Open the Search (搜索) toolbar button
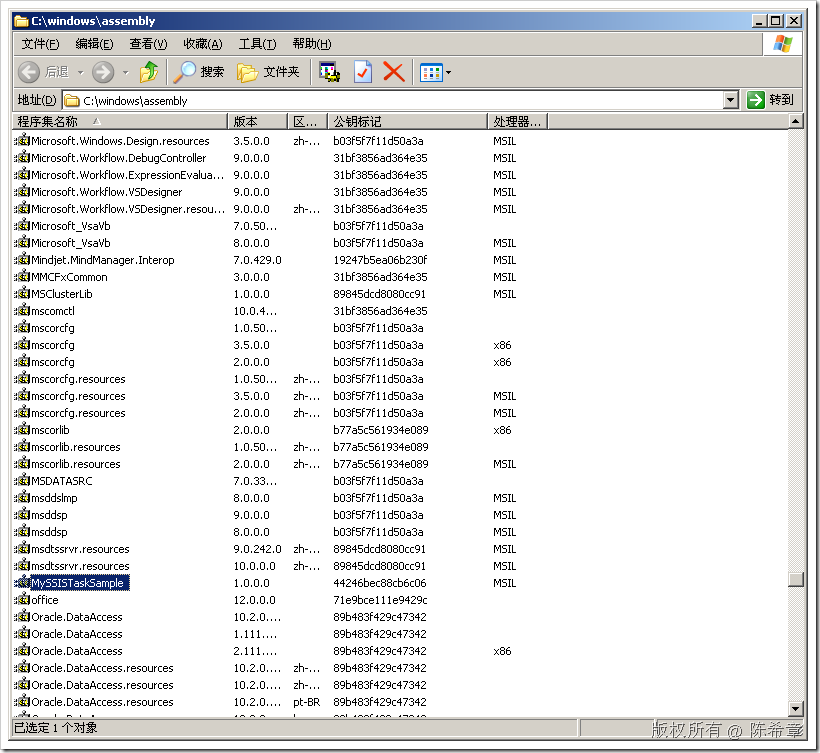 (x=199, y=72)
